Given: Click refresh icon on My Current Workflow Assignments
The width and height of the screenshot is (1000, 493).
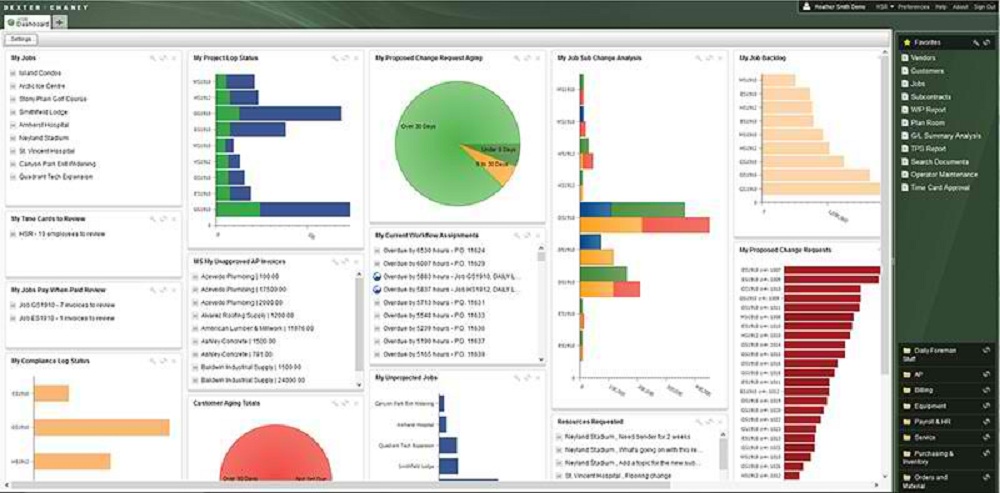Looking at the screenshot, I should point(527,235).
